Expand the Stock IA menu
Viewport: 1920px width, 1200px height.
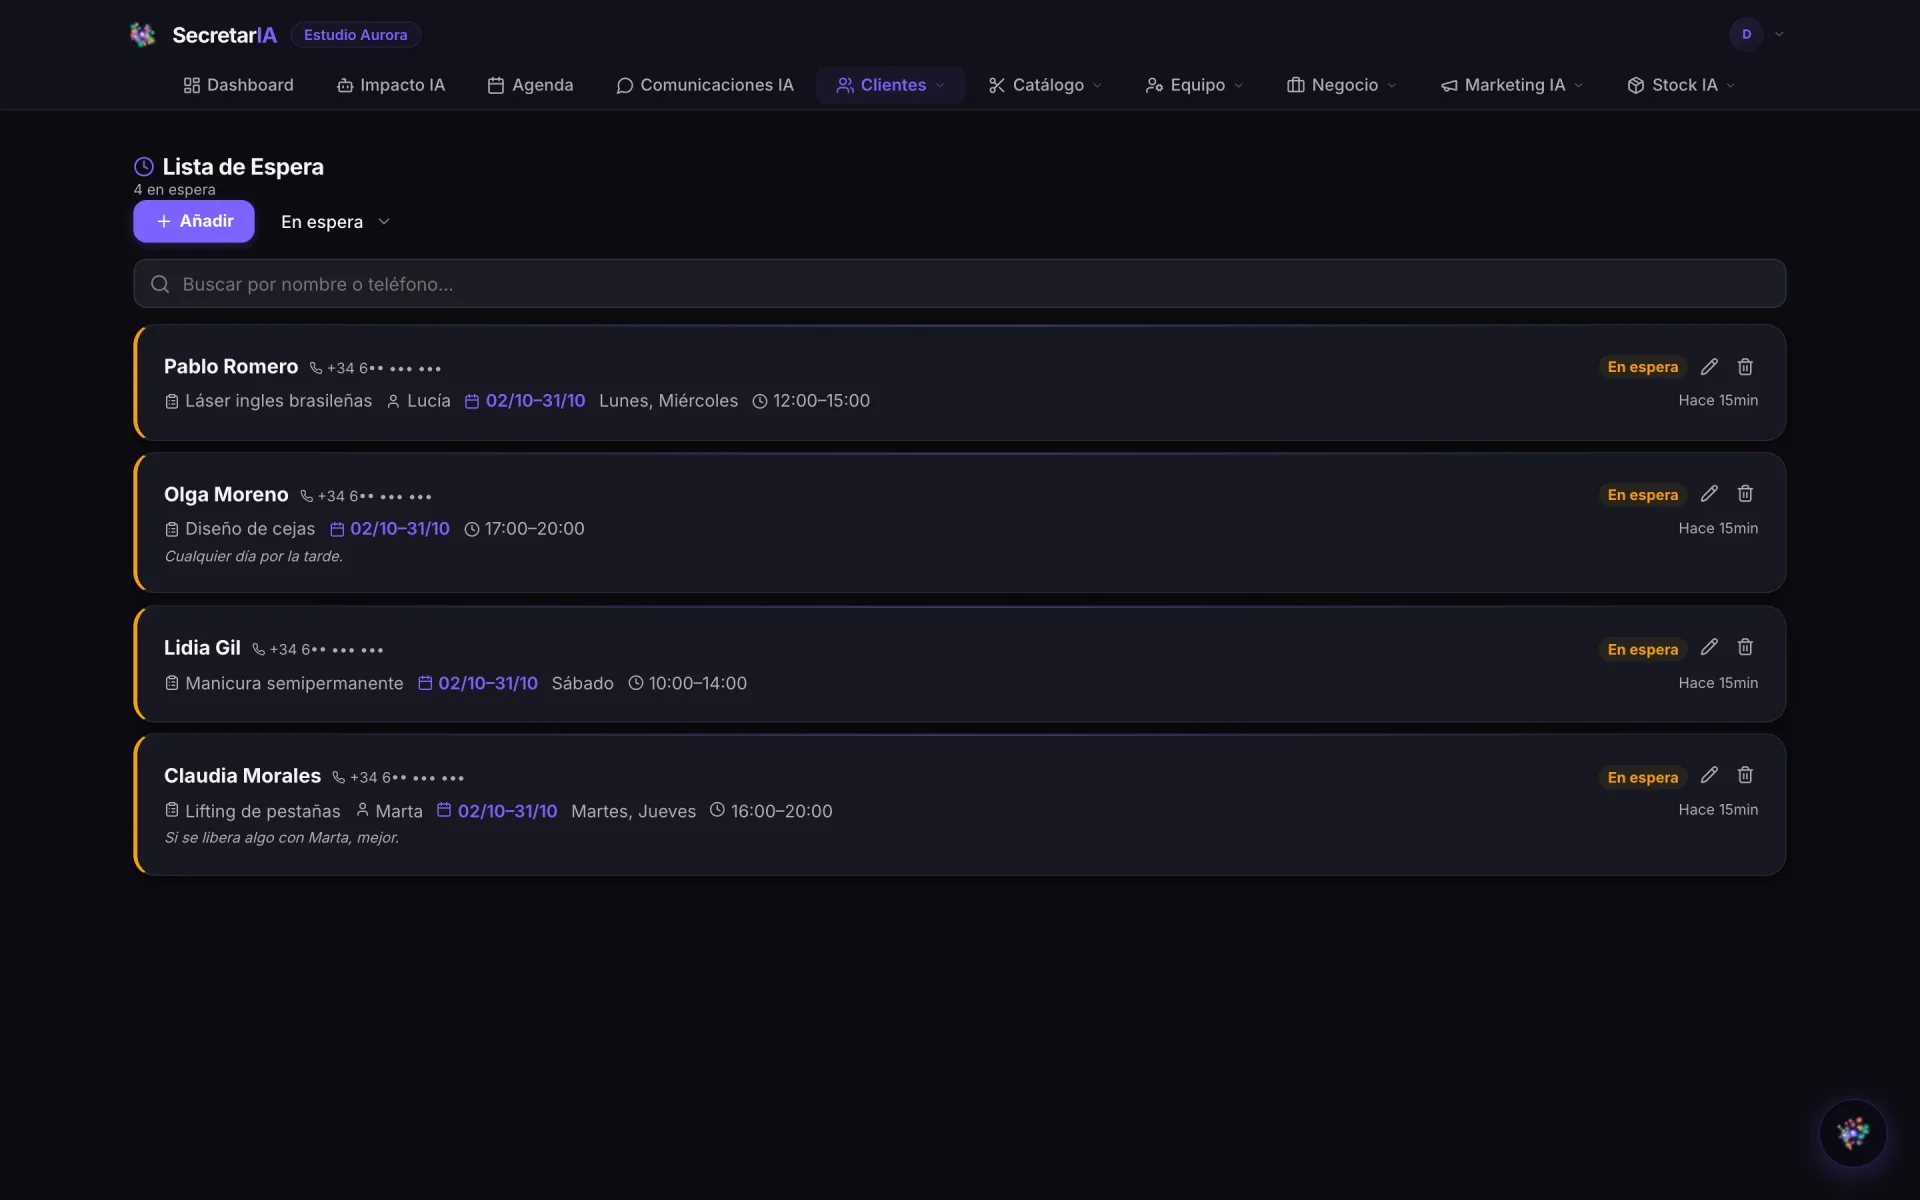[1681, 85]
